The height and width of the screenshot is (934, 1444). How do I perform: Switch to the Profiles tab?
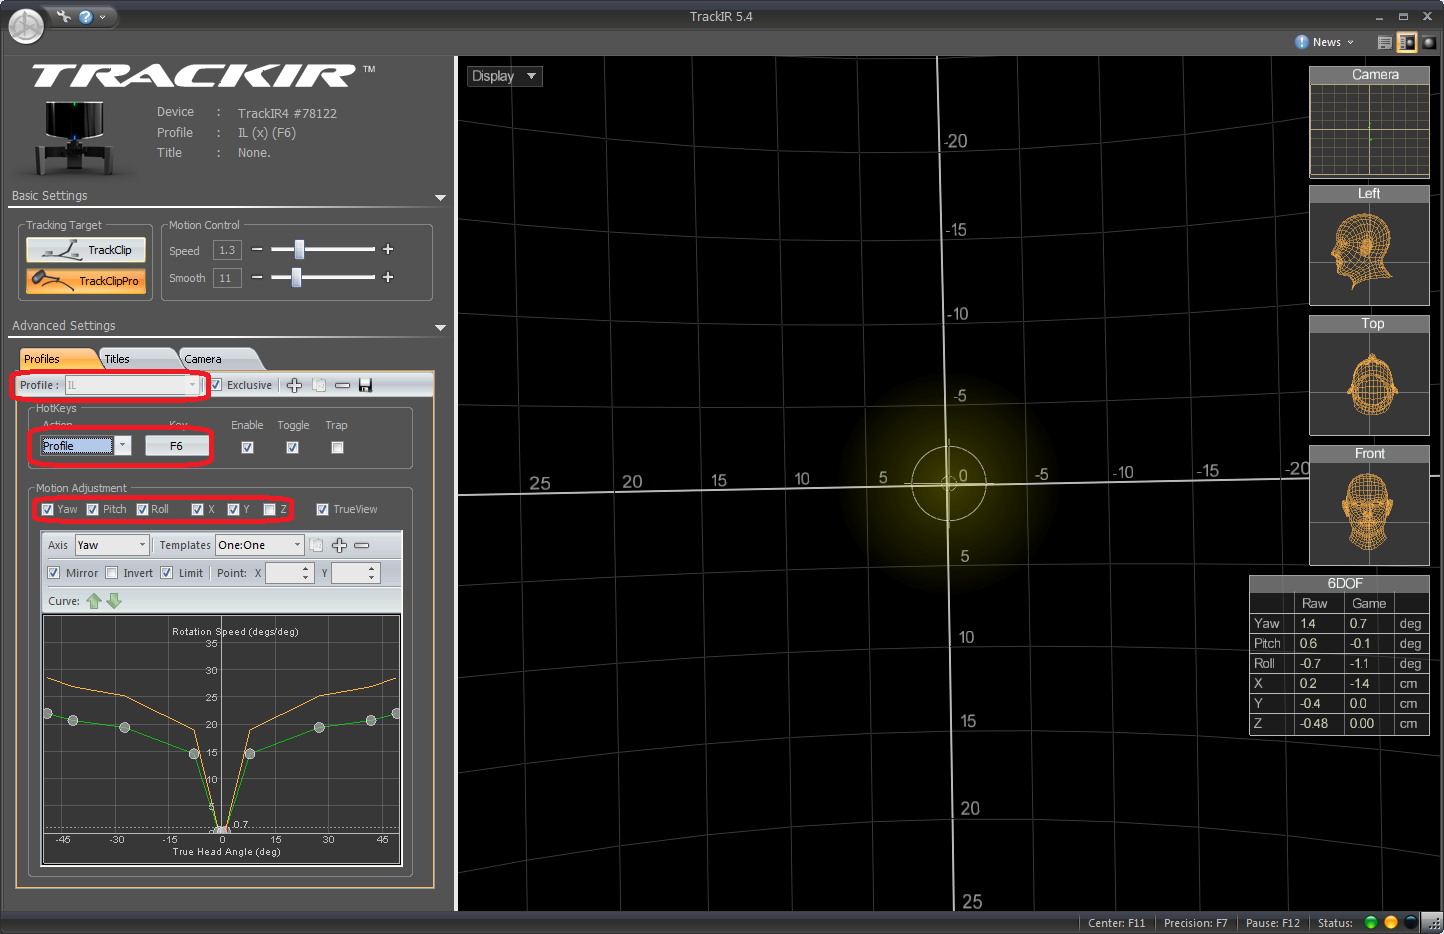[57, 359]
